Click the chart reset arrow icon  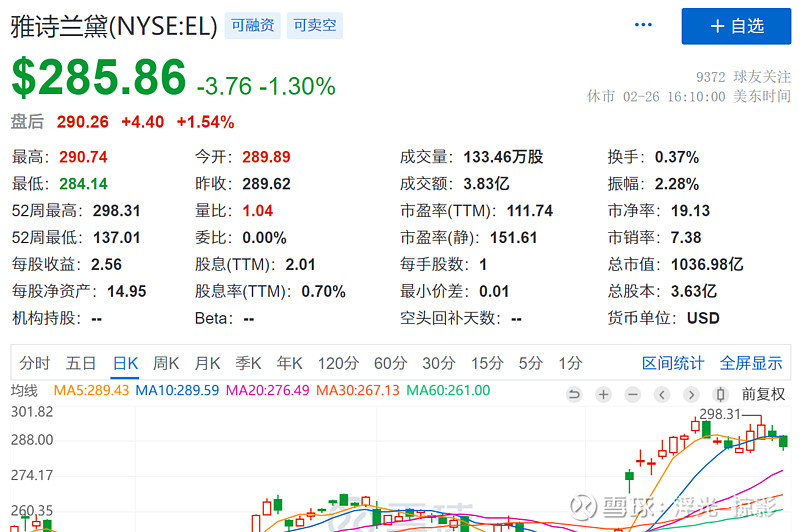(574, 394)
